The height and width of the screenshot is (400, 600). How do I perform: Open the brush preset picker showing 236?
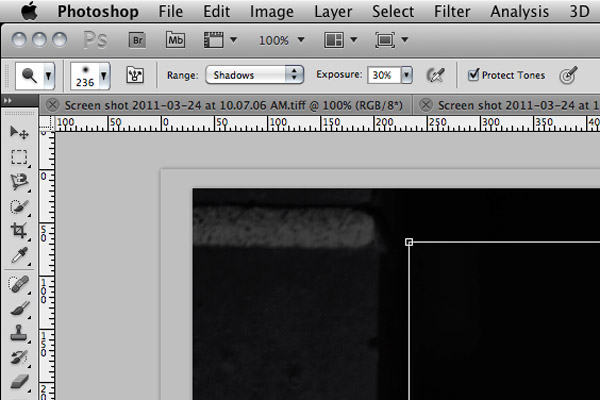point(90,76)
